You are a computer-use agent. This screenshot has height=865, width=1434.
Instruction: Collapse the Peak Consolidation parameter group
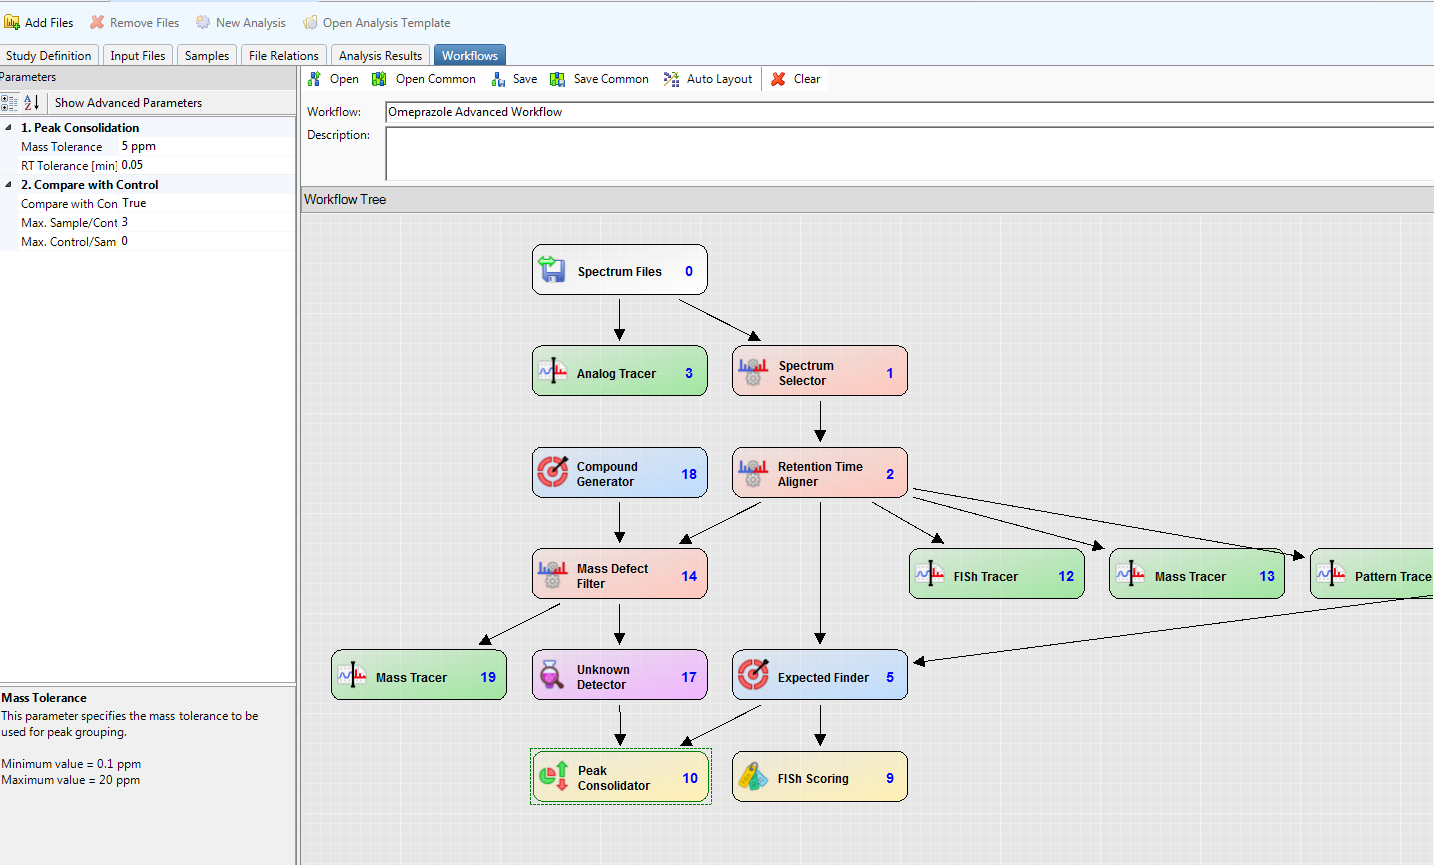click(x=8, y=127)
